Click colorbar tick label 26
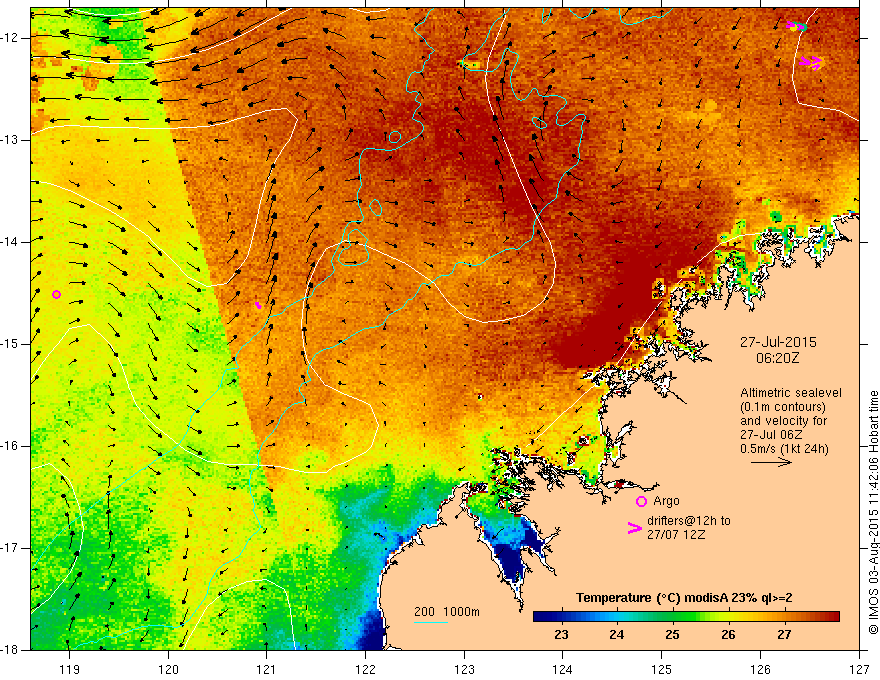The width and height of the screenshot is (880, 680). [728, 635]
